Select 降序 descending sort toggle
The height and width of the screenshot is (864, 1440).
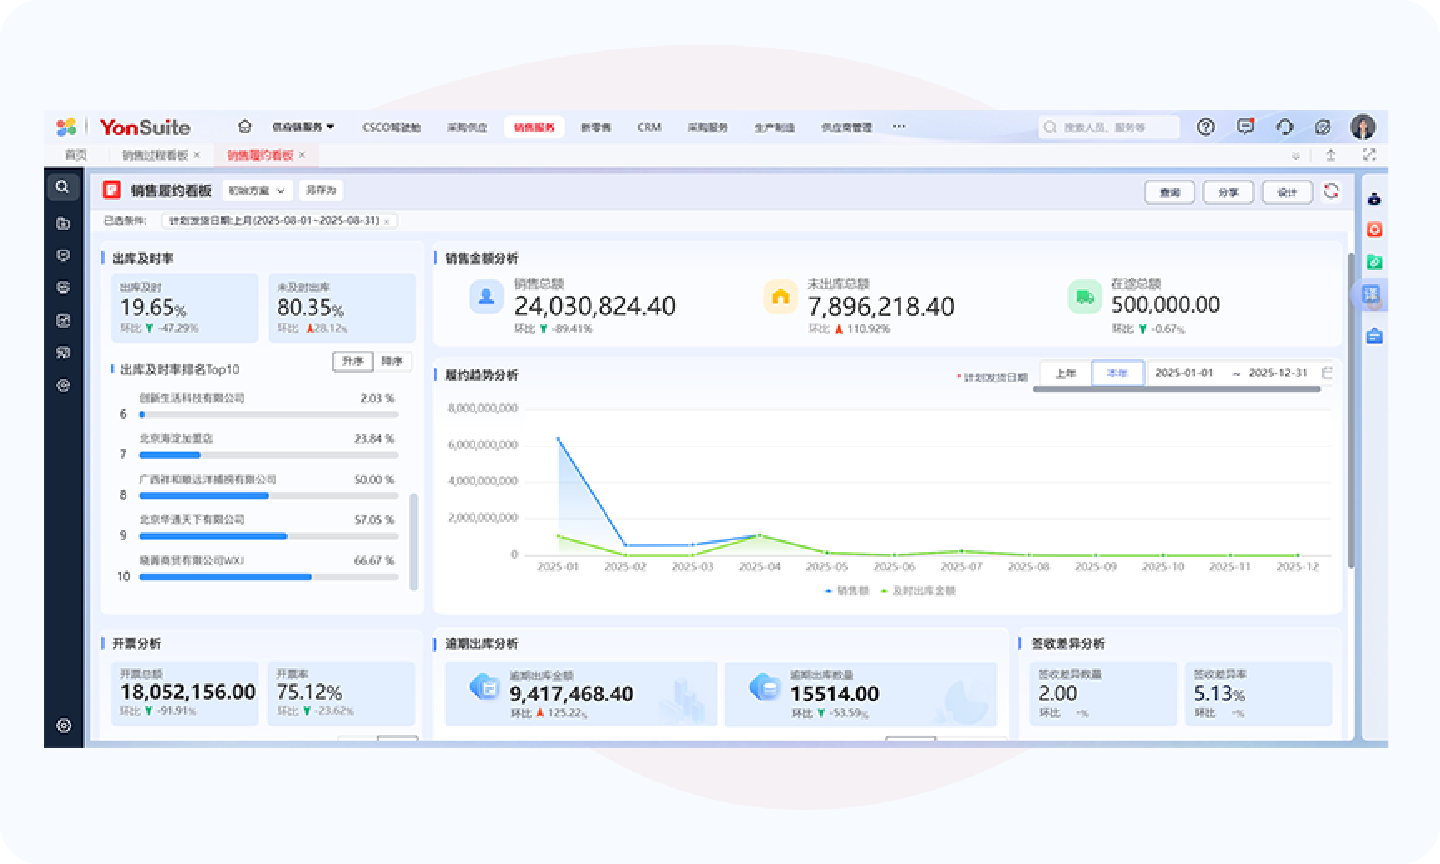[392, 361]
